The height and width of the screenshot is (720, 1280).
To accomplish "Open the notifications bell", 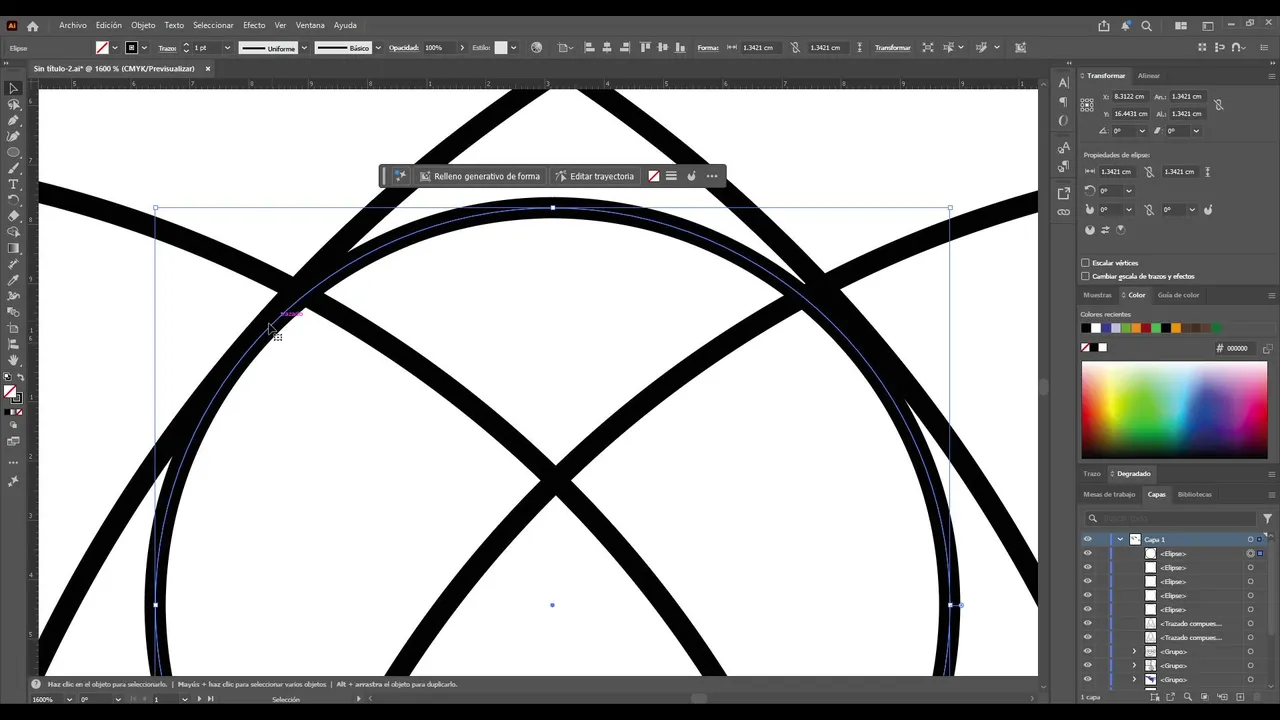I will tap(1127, 26).
